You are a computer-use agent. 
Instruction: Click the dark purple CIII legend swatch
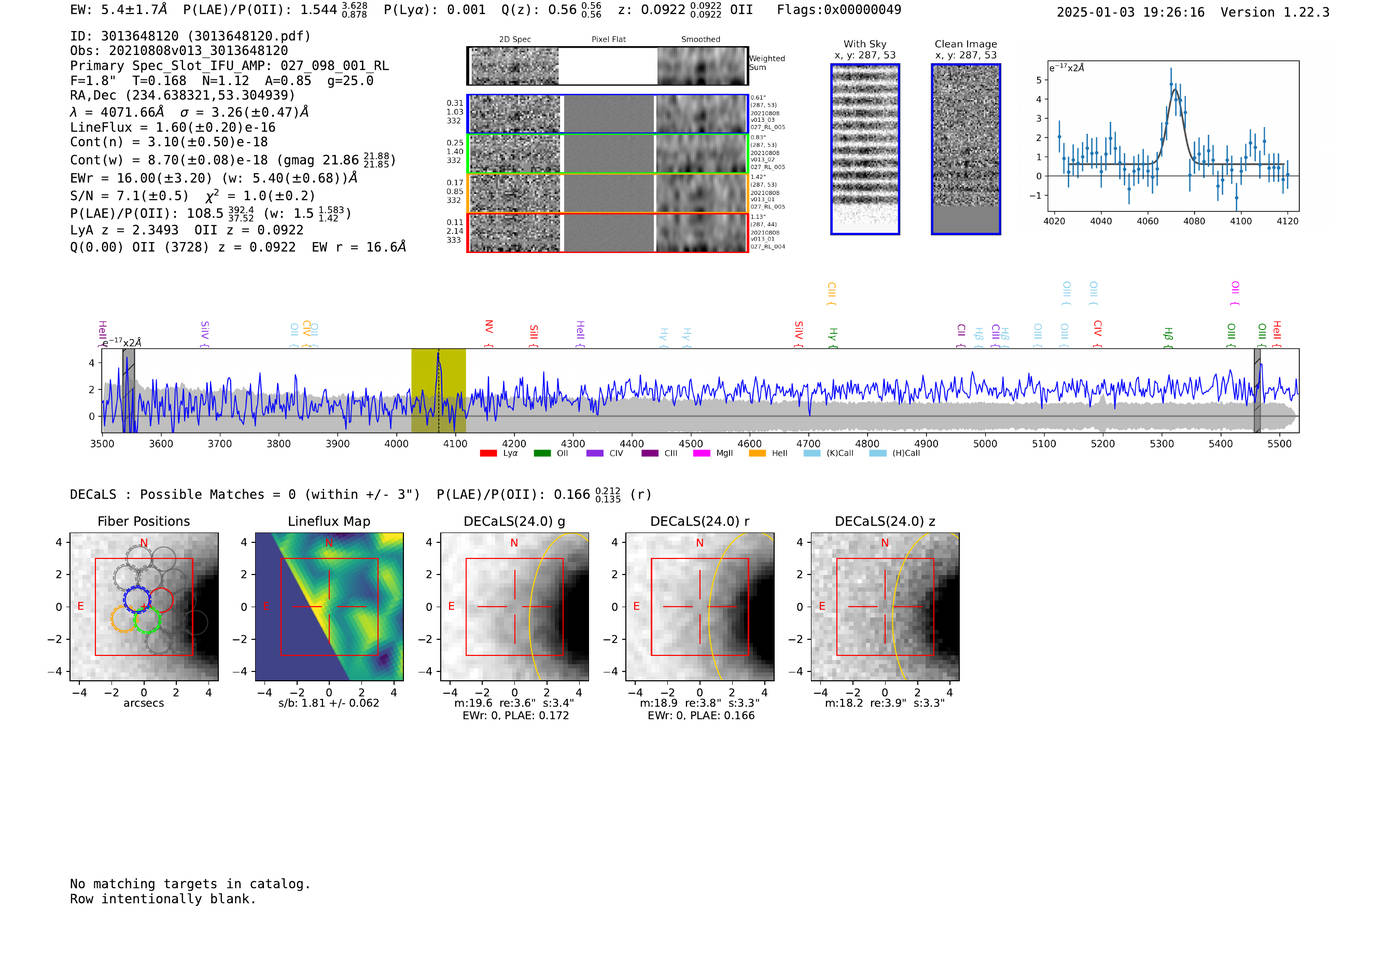click(650, 453)
